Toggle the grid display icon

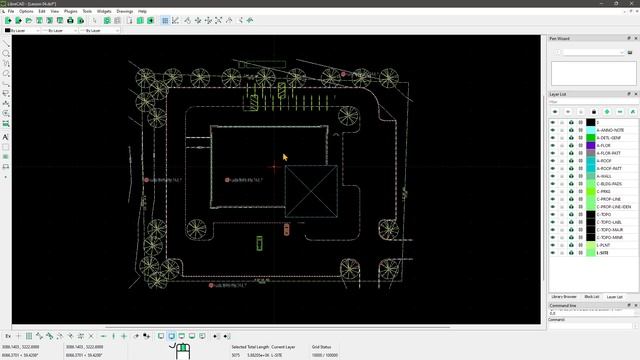[x=165, y=20]
